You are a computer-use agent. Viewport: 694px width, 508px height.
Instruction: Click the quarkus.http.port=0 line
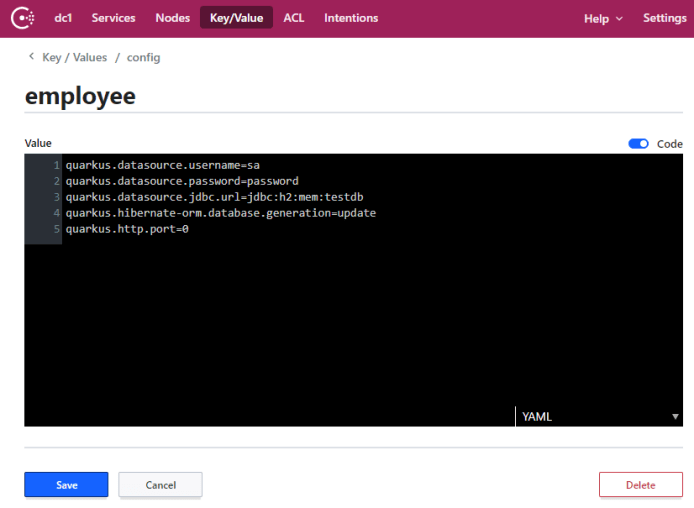(127, 229)
